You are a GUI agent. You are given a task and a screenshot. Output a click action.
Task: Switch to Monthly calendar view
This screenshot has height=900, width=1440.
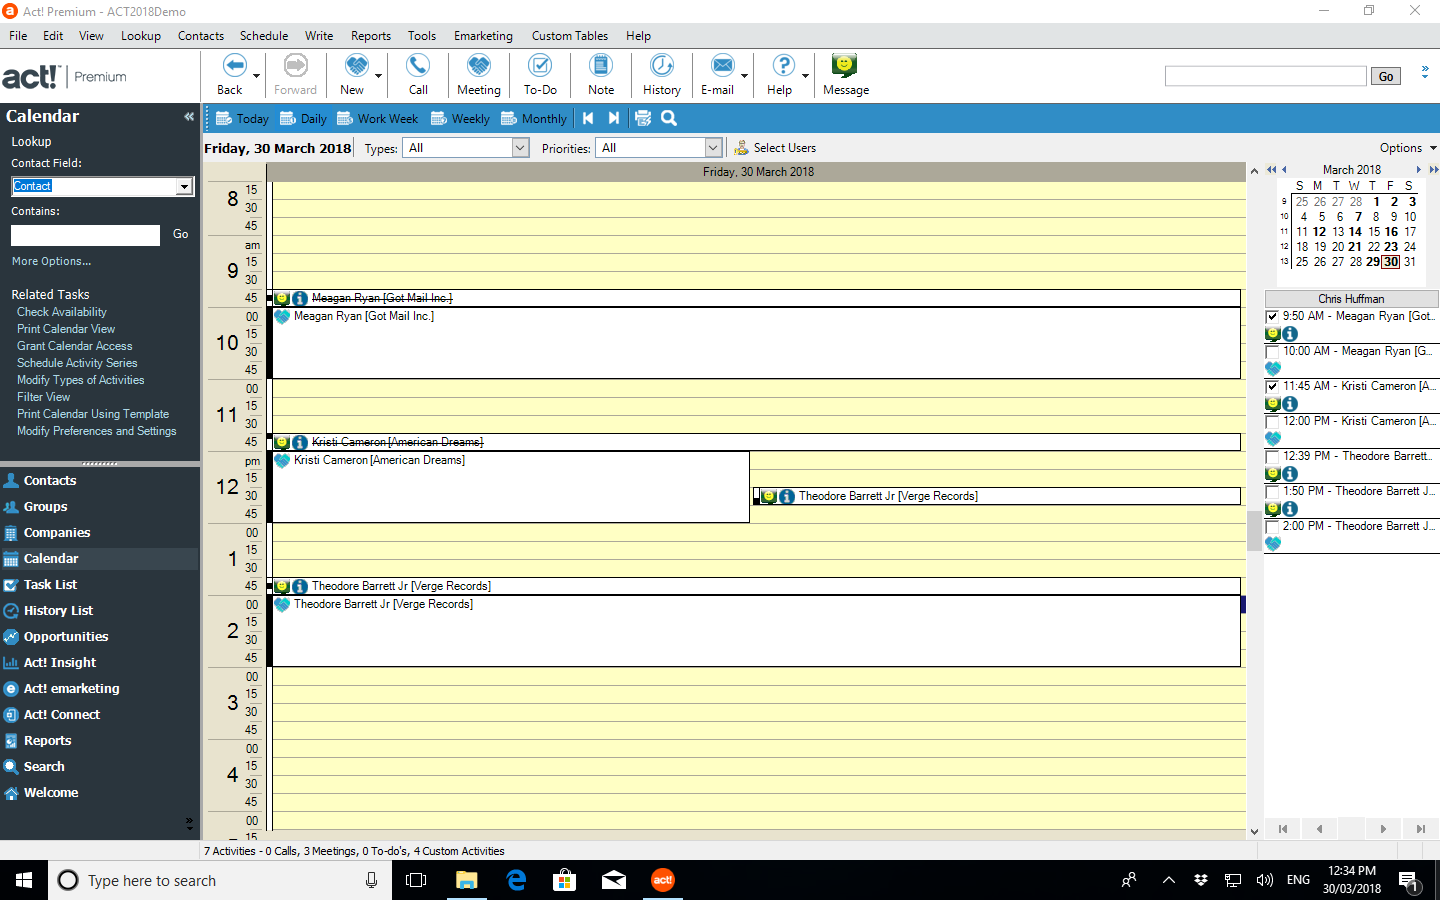[x=534, y=118]
